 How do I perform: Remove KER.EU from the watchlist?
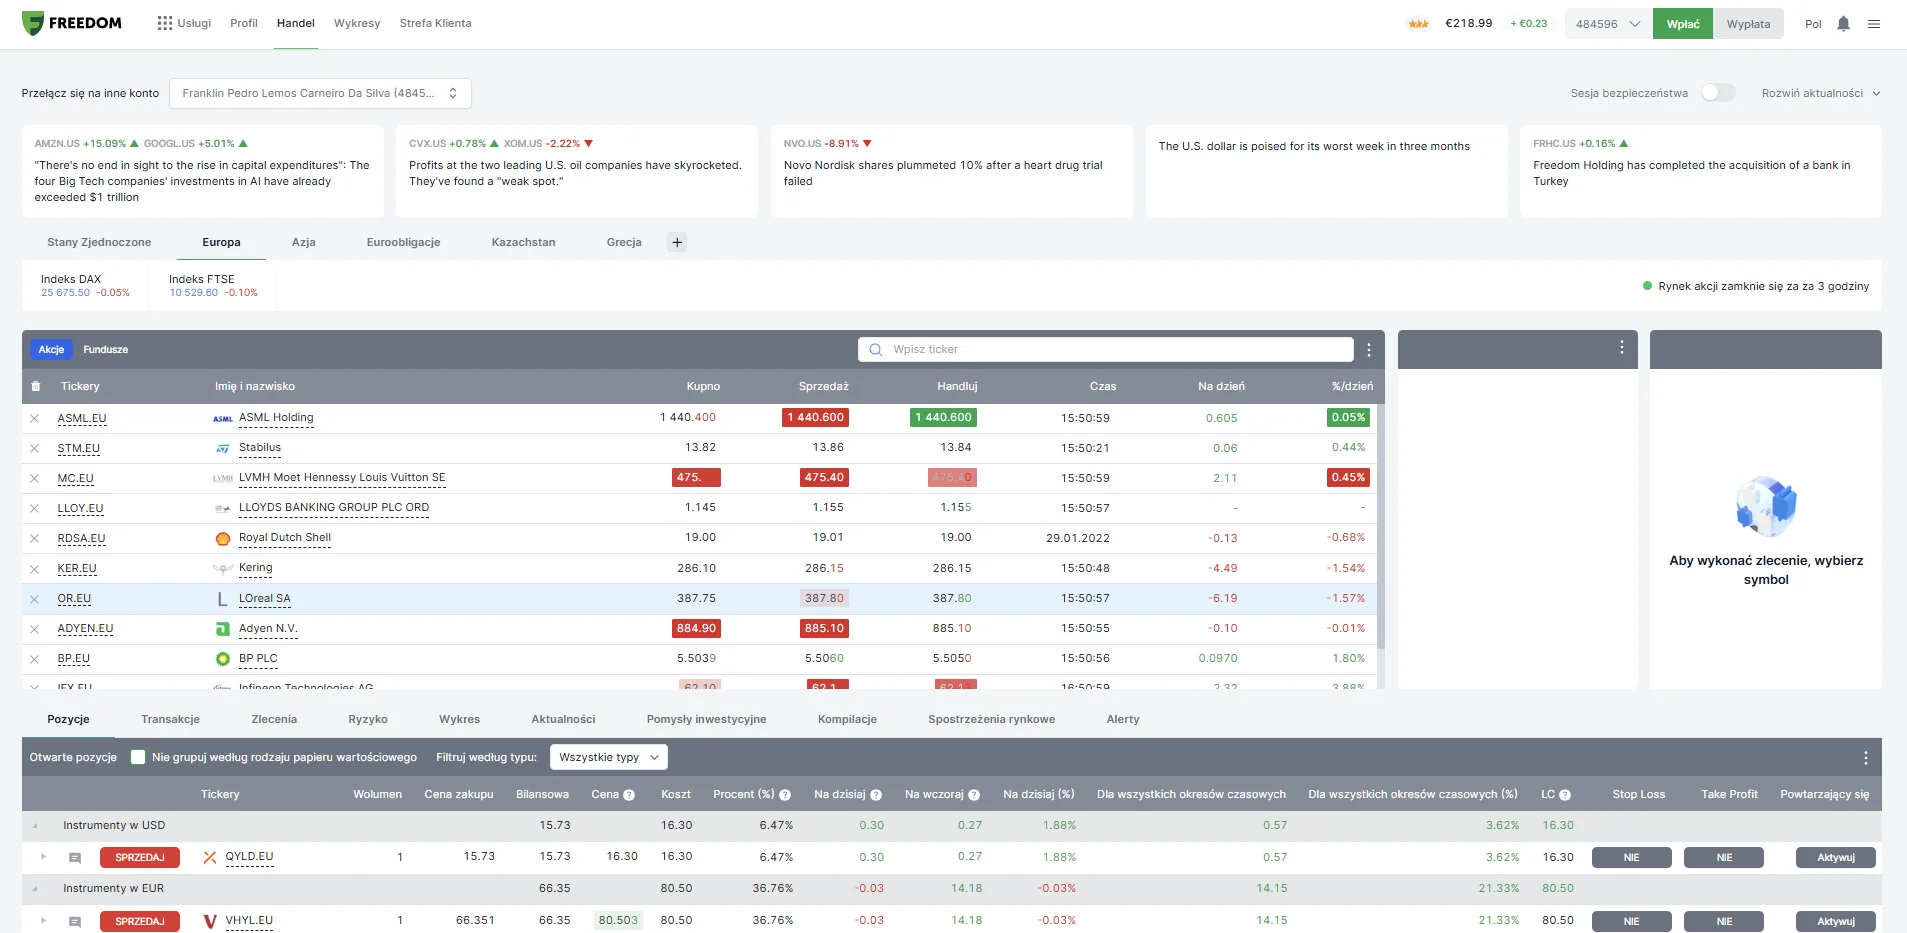coord(35,569)
